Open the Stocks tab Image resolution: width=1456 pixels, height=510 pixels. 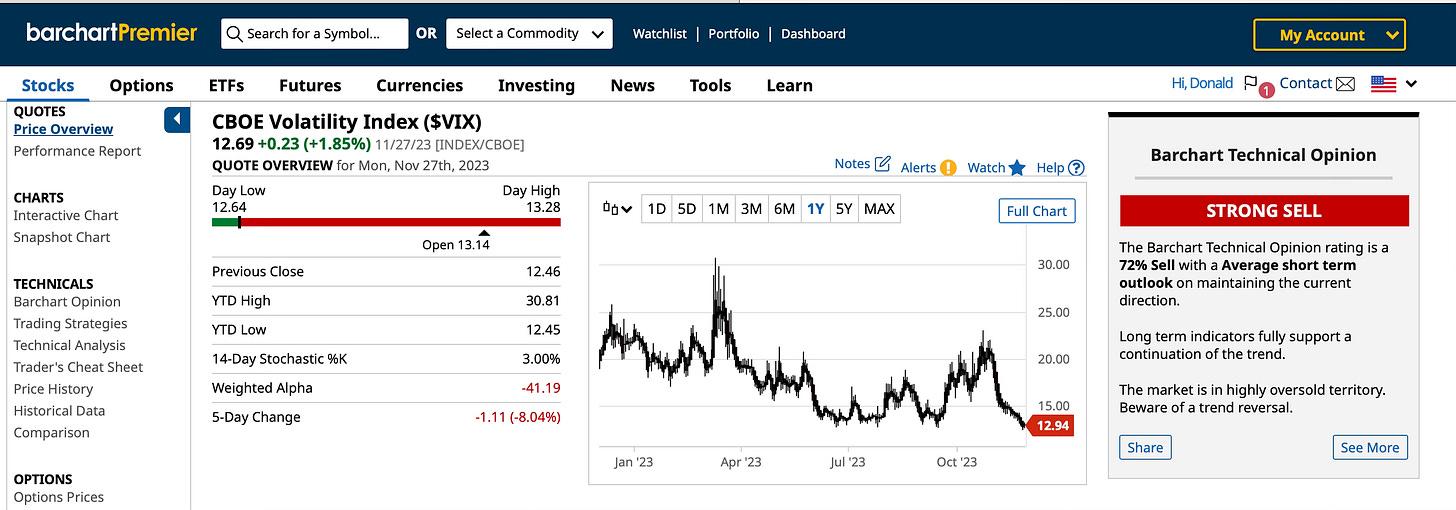pos(48,86)
